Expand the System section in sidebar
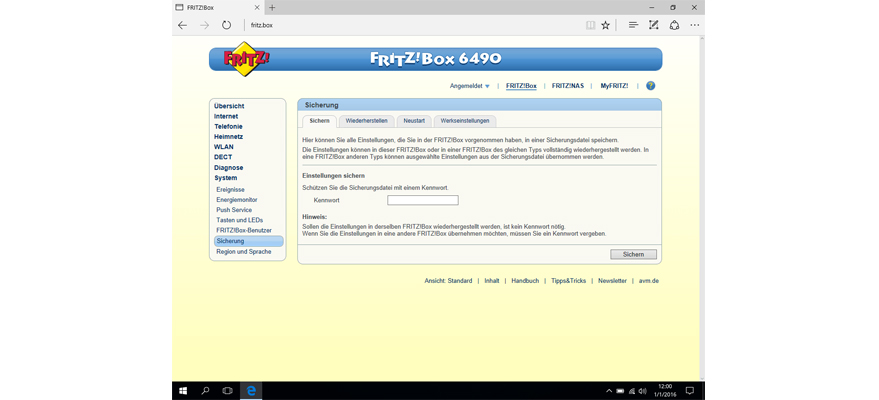Image resolution: width=879 pixels, height=400 pixels. 225,178
